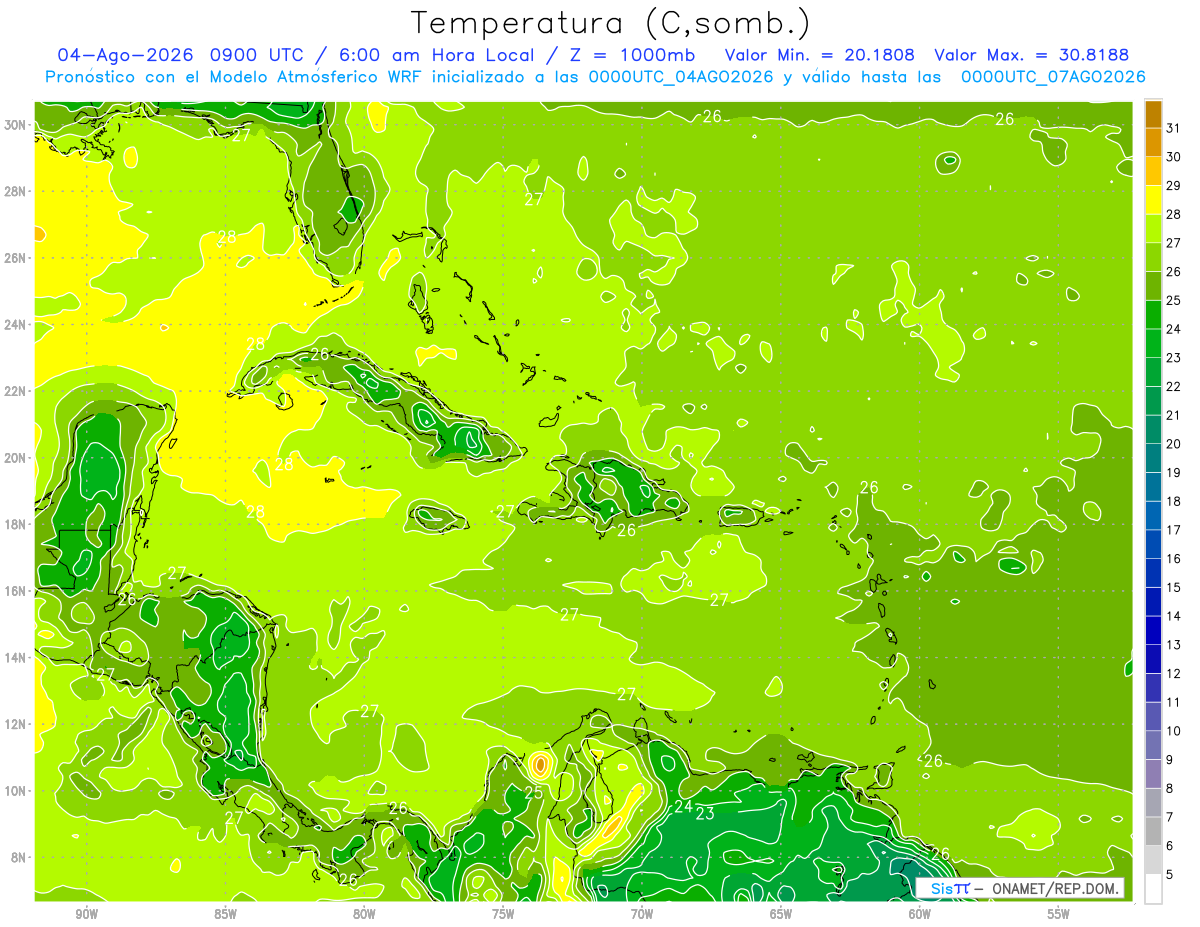Click the legend value 16
1200x927 pixels.
[1173, 558]
